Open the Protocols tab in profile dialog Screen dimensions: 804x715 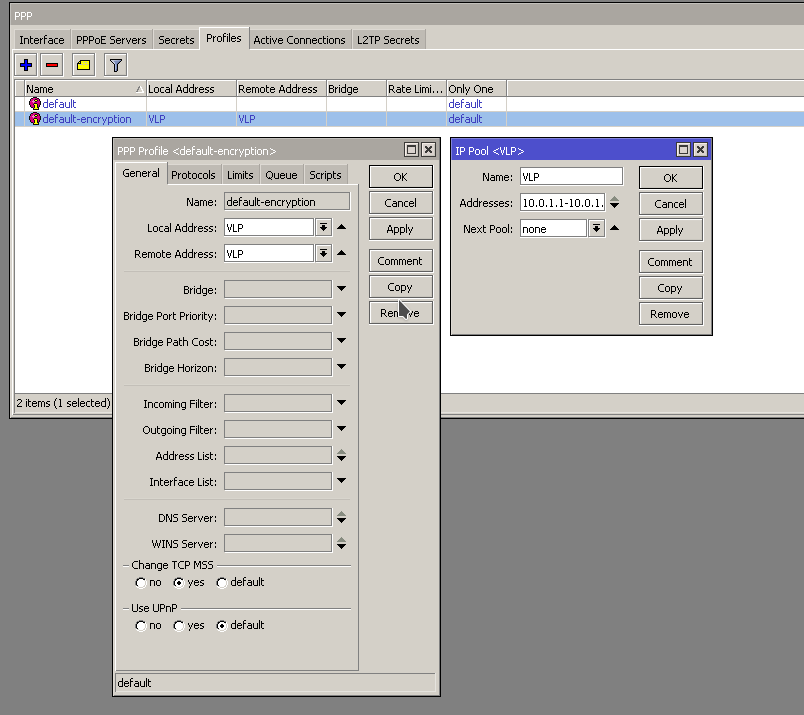[x=193, y=175]
